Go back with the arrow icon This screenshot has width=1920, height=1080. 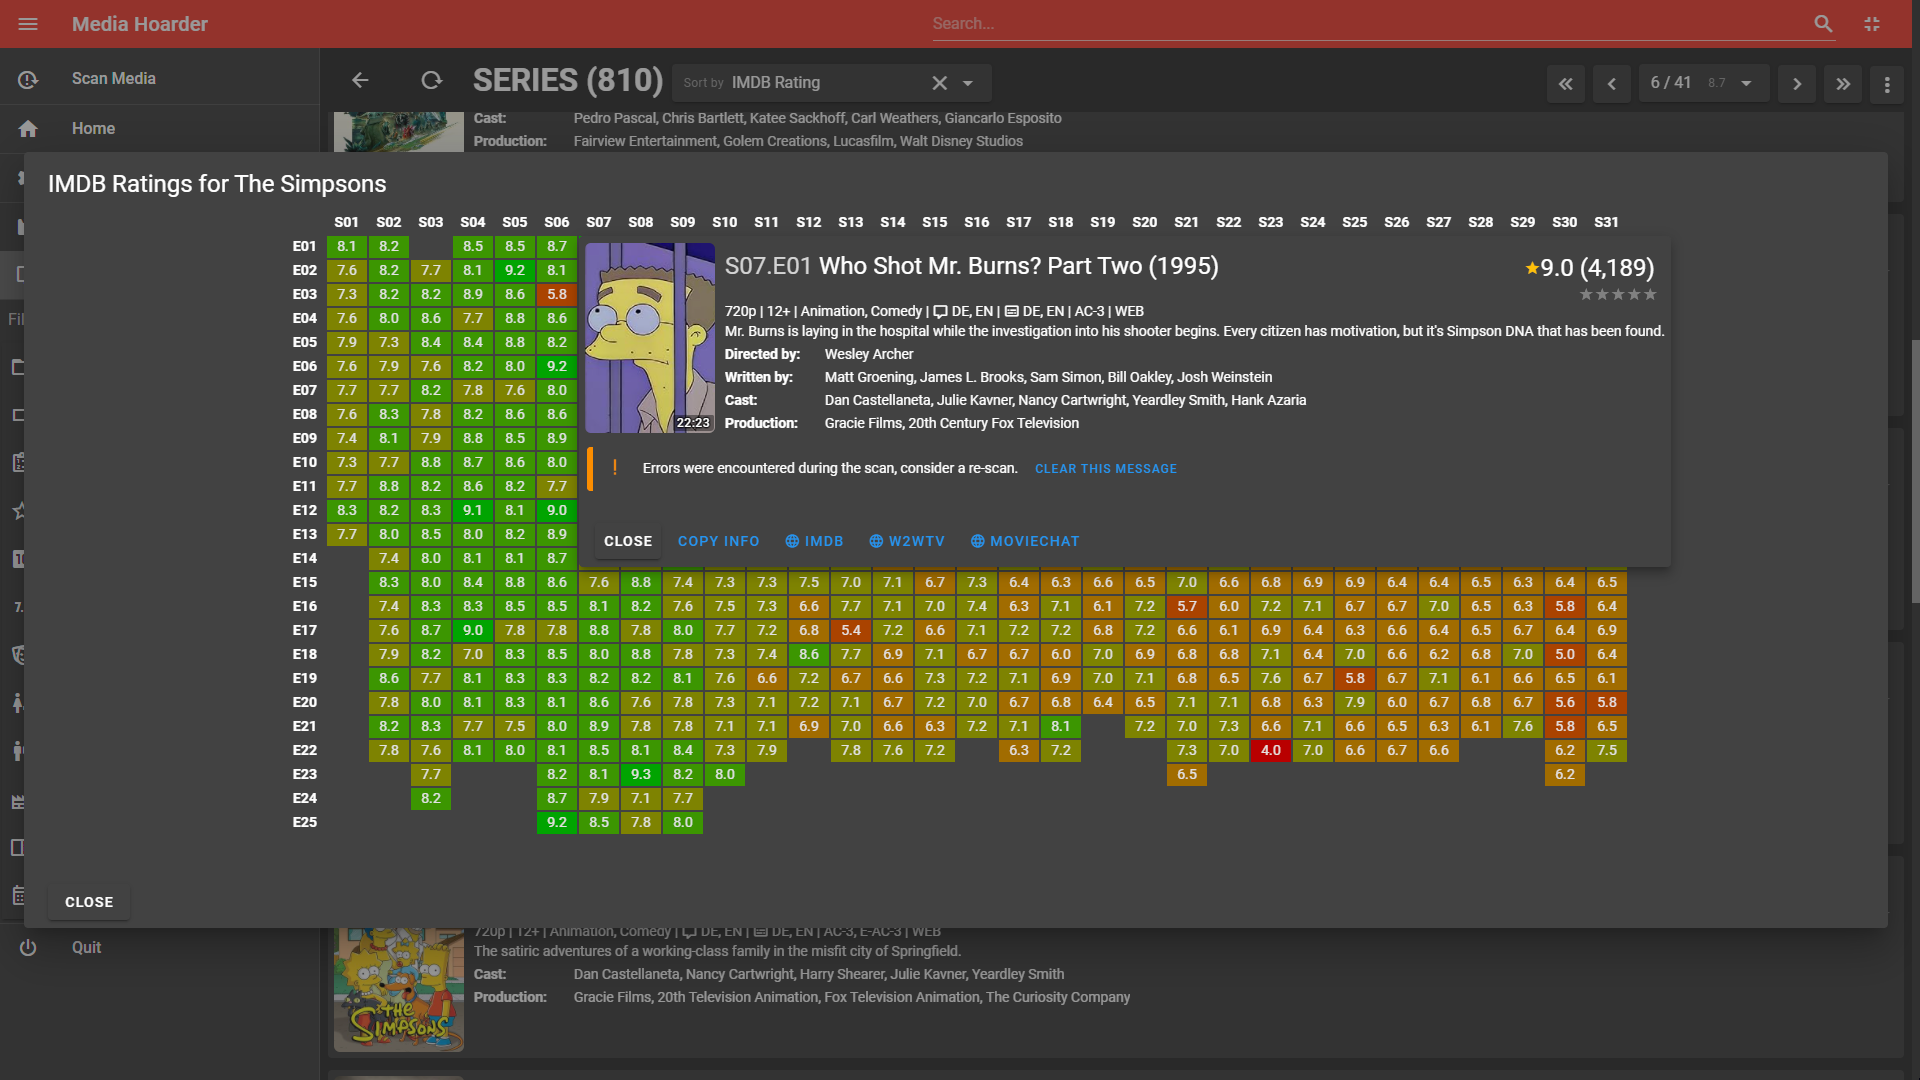tap(360, 81)
